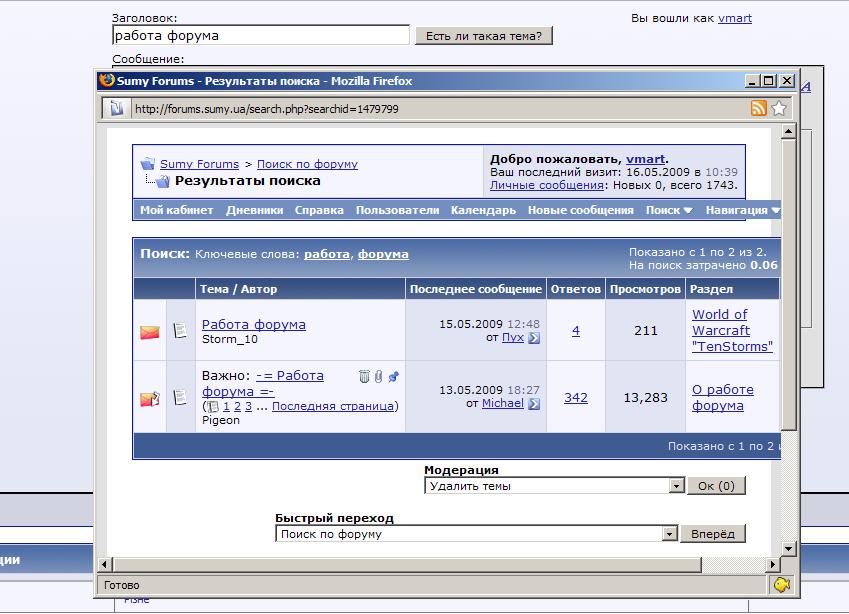Click the bookmark star icon

click(x=779, y=108)
